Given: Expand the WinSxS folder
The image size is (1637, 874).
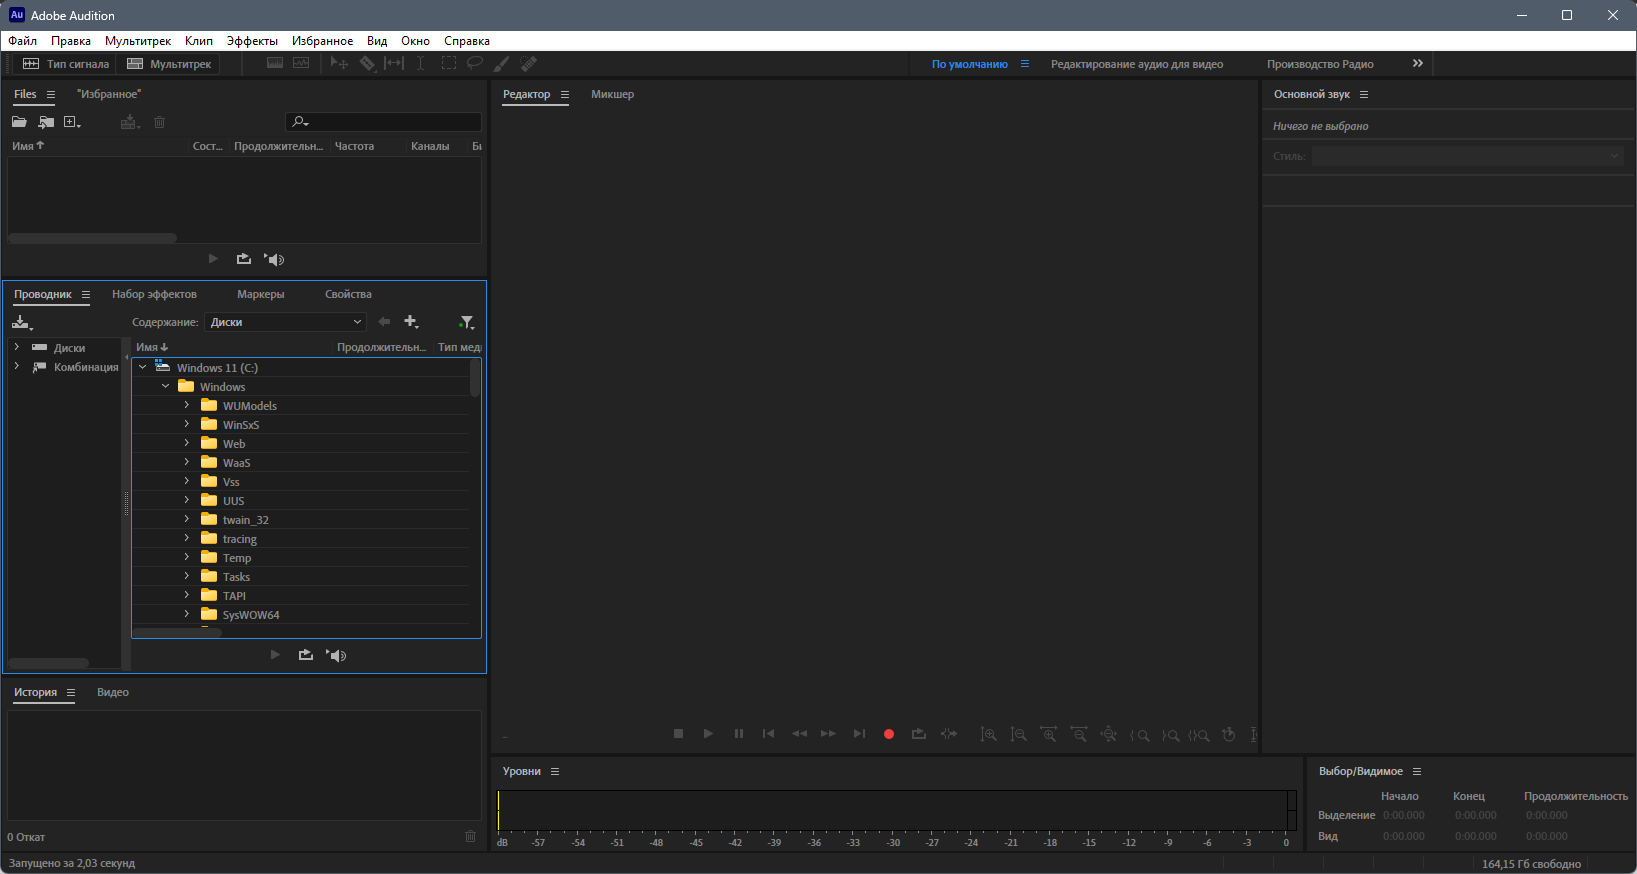Looking at the screenshot, I should point(187,424).
